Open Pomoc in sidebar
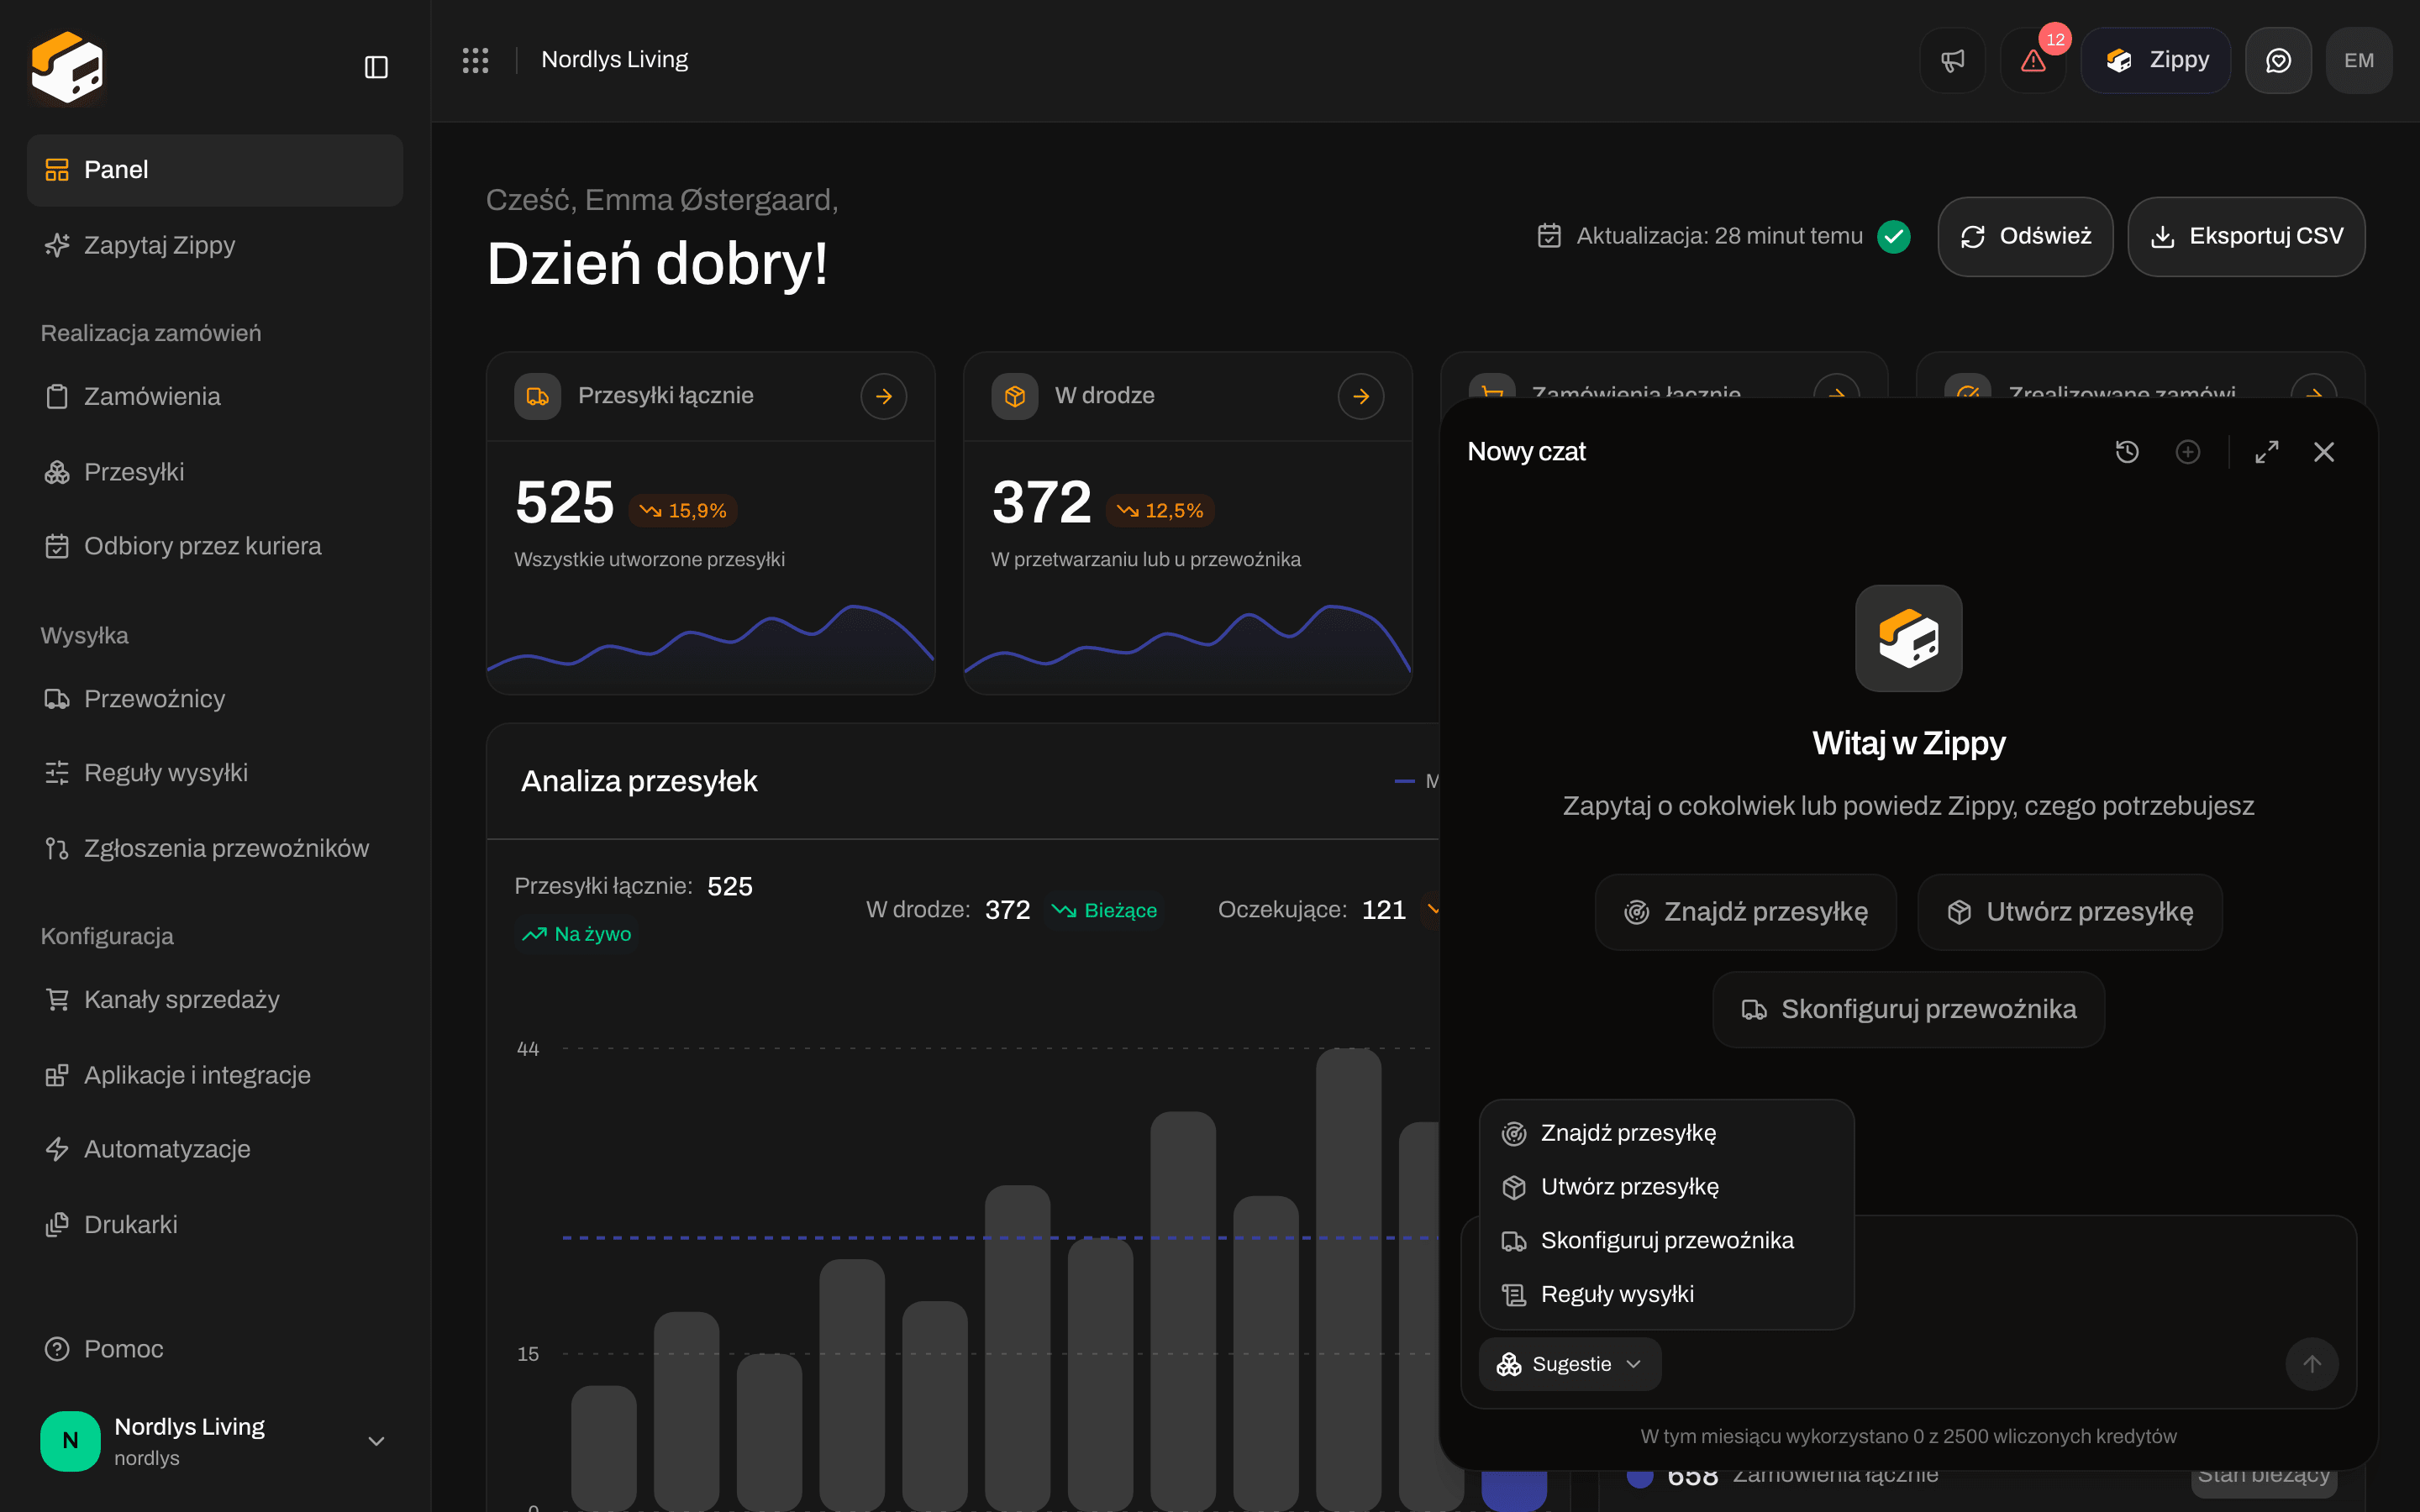 (215, 1349)
